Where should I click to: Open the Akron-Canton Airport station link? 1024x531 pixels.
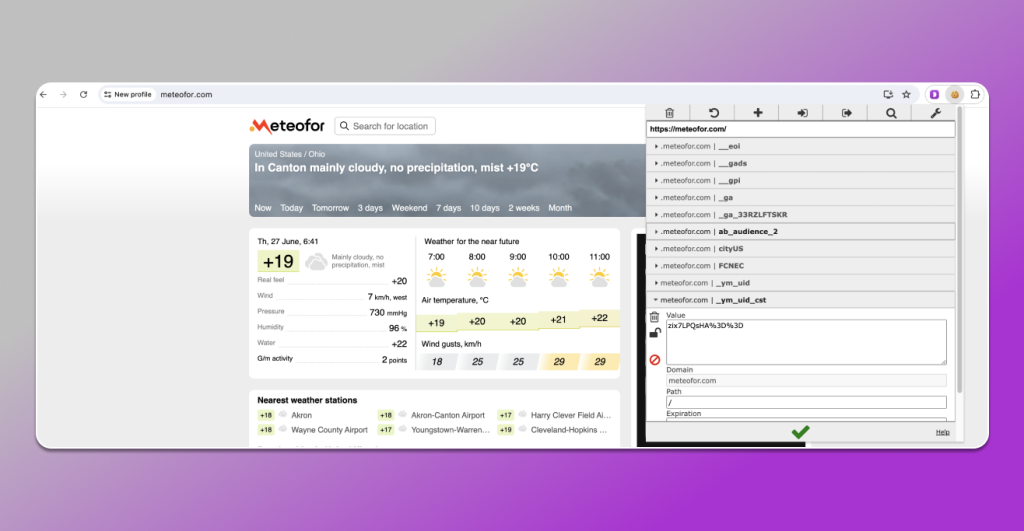point(447,415)
